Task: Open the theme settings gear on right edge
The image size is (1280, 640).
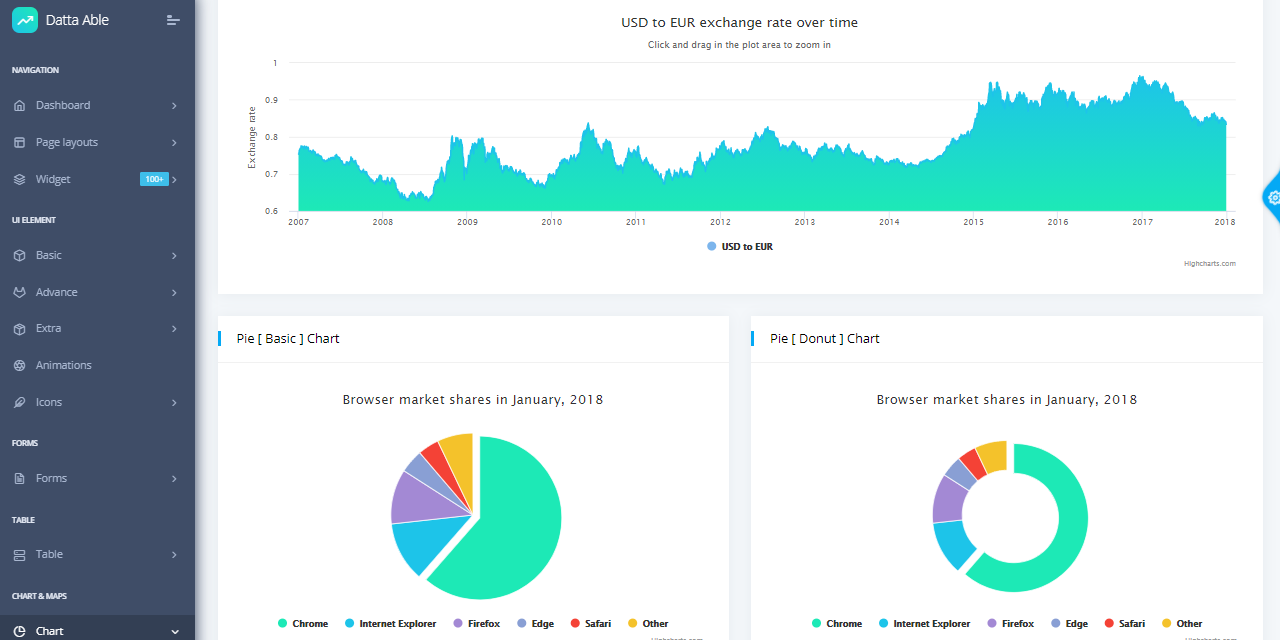Action: tap(1272, 197)
